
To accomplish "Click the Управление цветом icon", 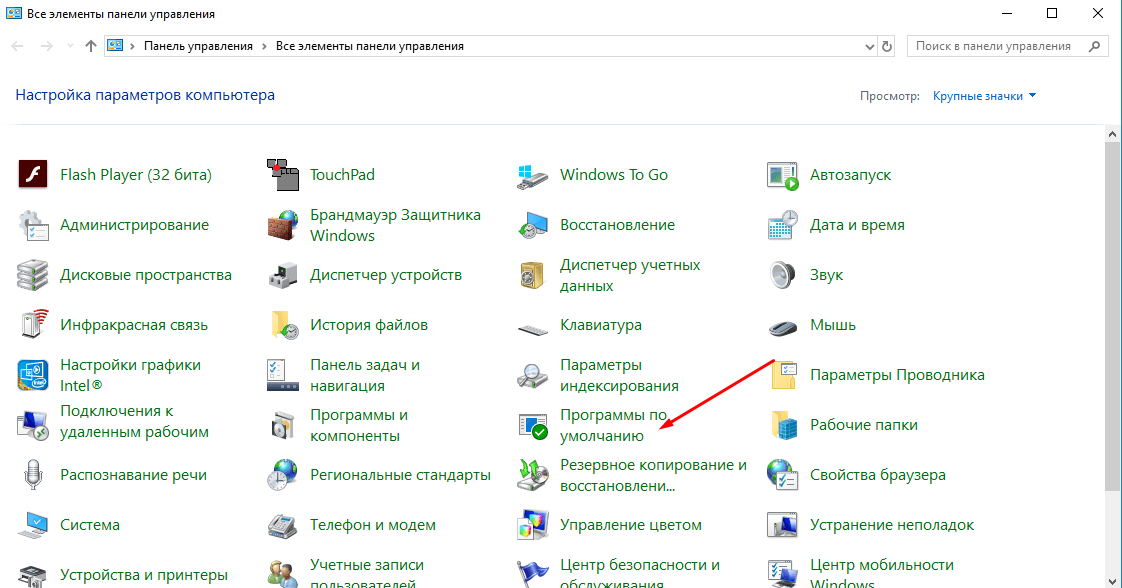I will coord(532,526).
